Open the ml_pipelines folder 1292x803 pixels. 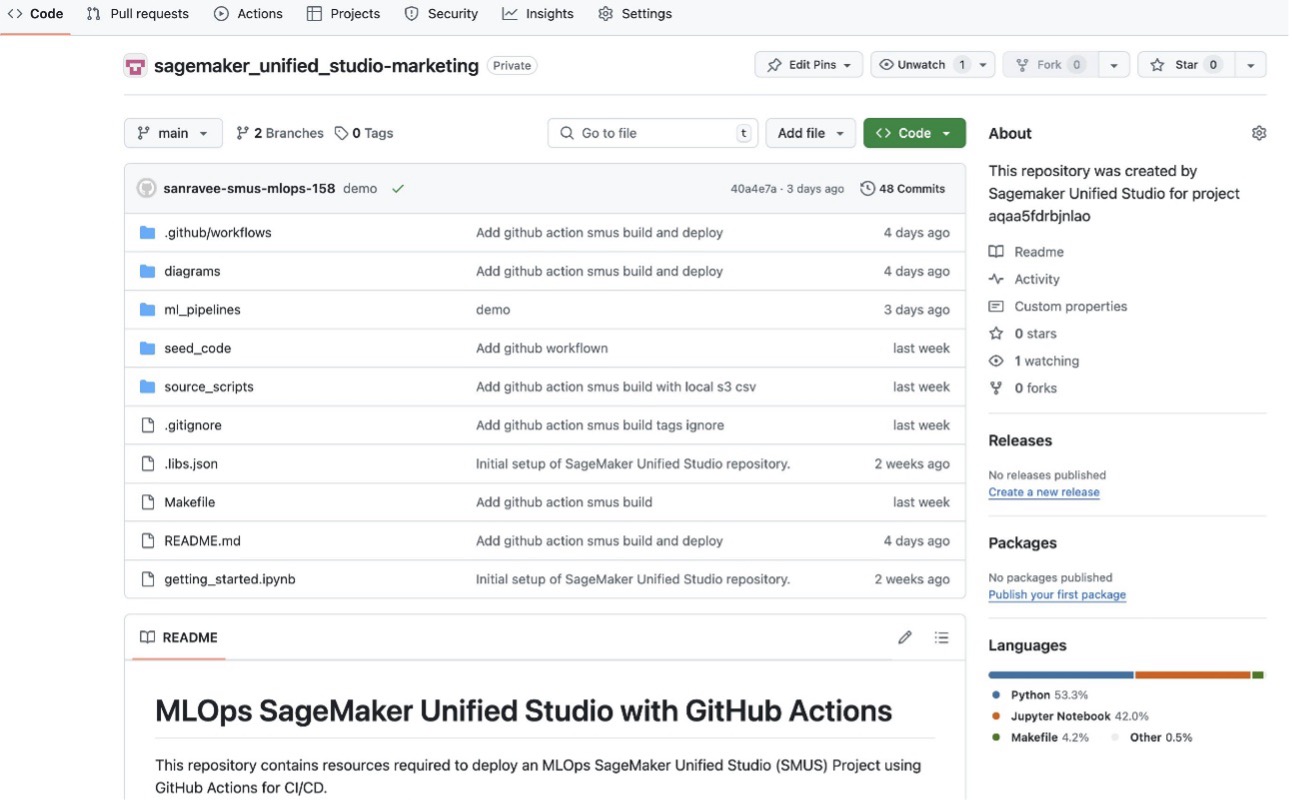202,310
